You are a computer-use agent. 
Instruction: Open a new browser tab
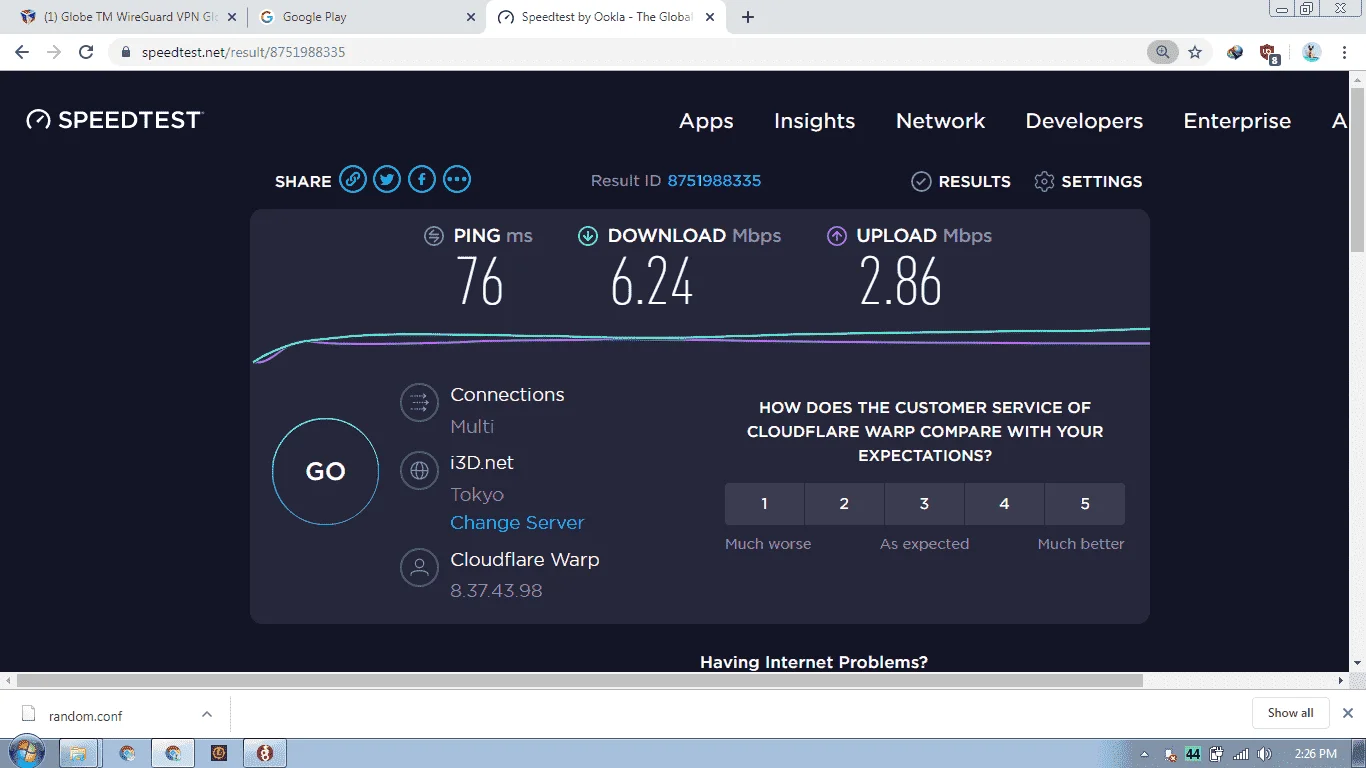[748, 17]
